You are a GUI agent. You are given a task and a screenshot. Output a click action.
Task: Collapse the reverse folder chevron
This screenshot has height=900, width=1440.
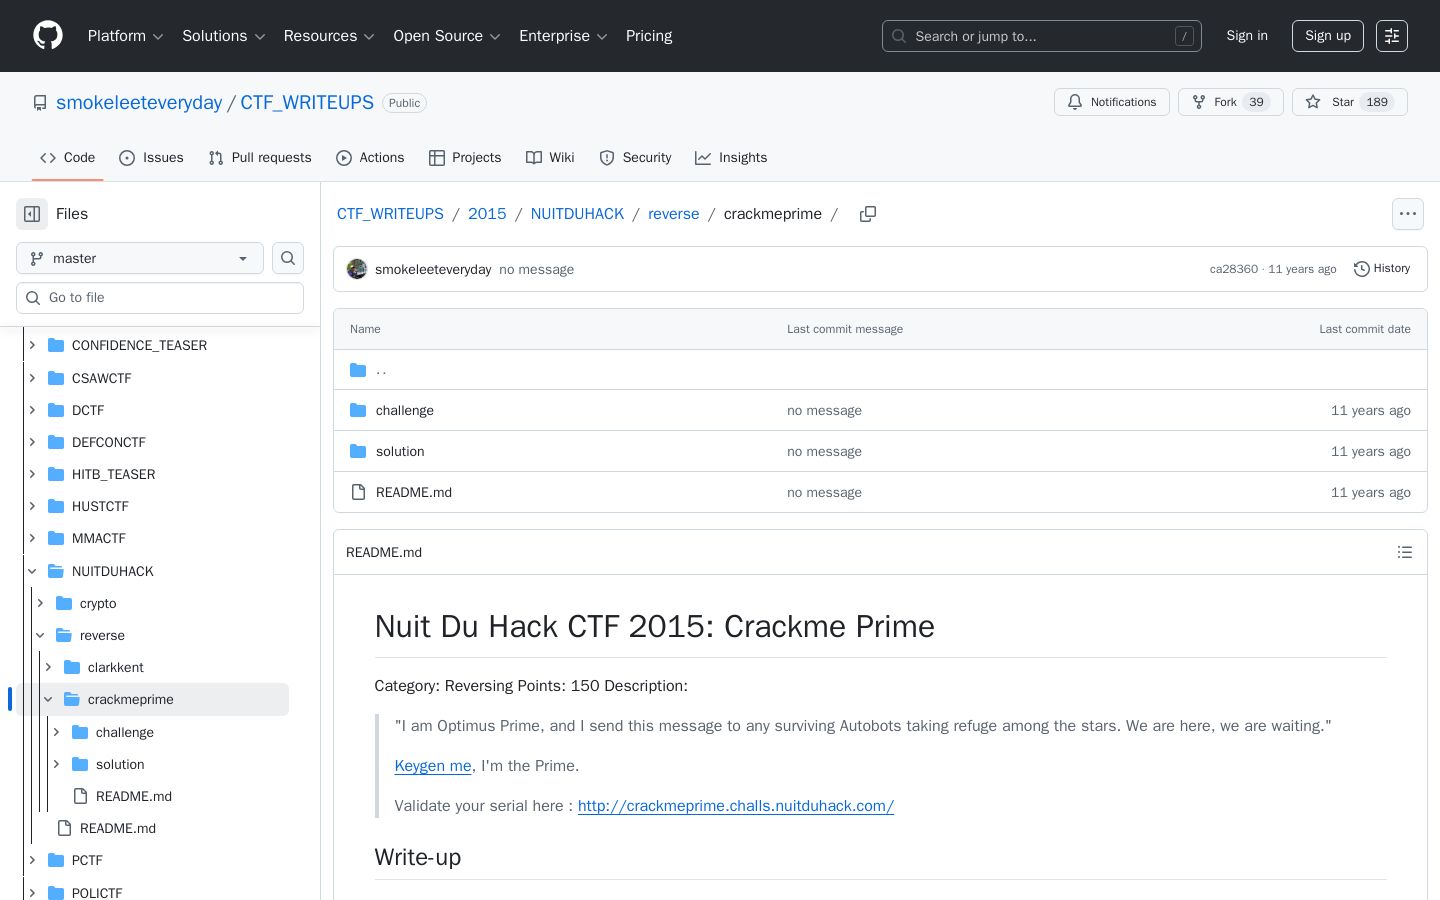coord(40,635)
